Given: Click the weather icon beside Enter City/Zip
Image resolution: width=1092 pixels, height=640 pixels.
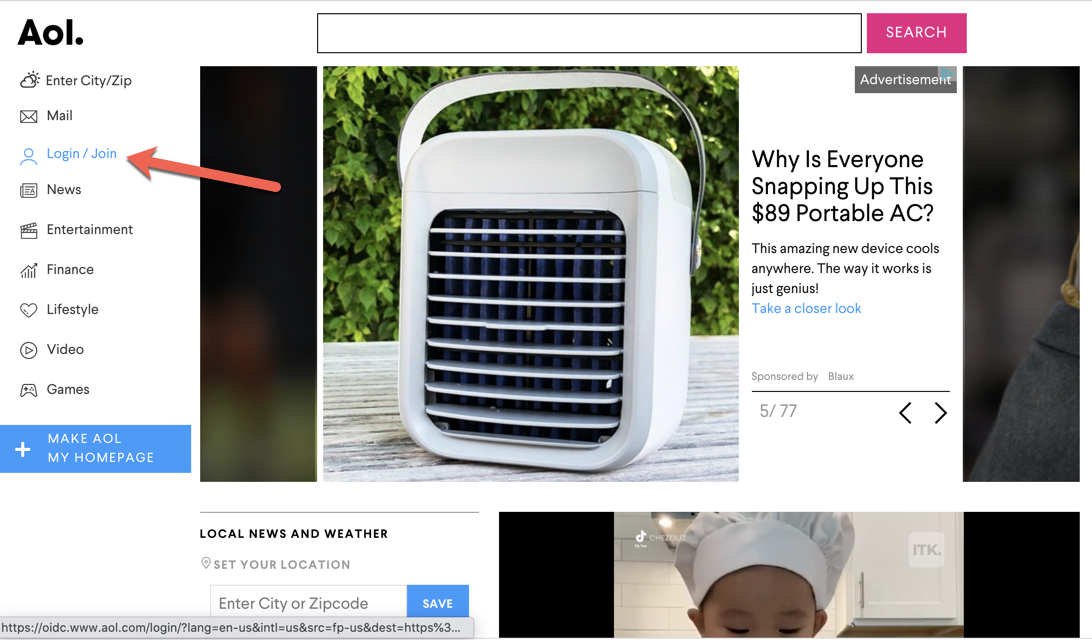Looking at the screenshot, I should pos(29,80).
